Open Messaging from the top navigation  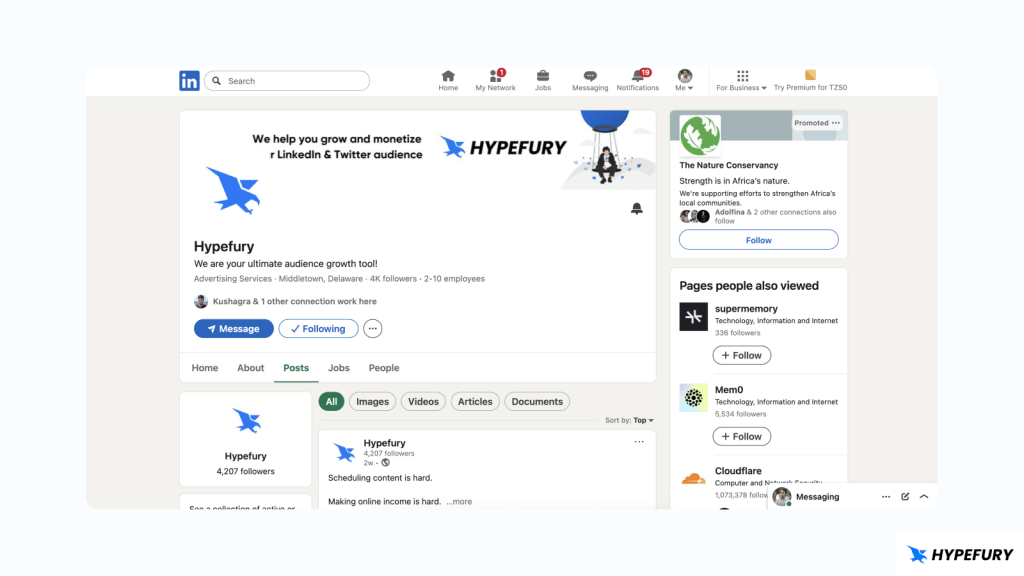(x=590, y=81)
